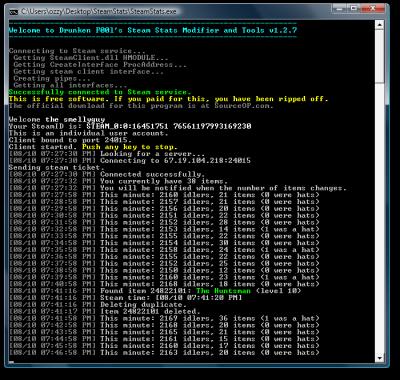Click 'Getting SteamClient.dll HMODULE...' line
Viewport: 400px width, 380px height.
(91, 58)
